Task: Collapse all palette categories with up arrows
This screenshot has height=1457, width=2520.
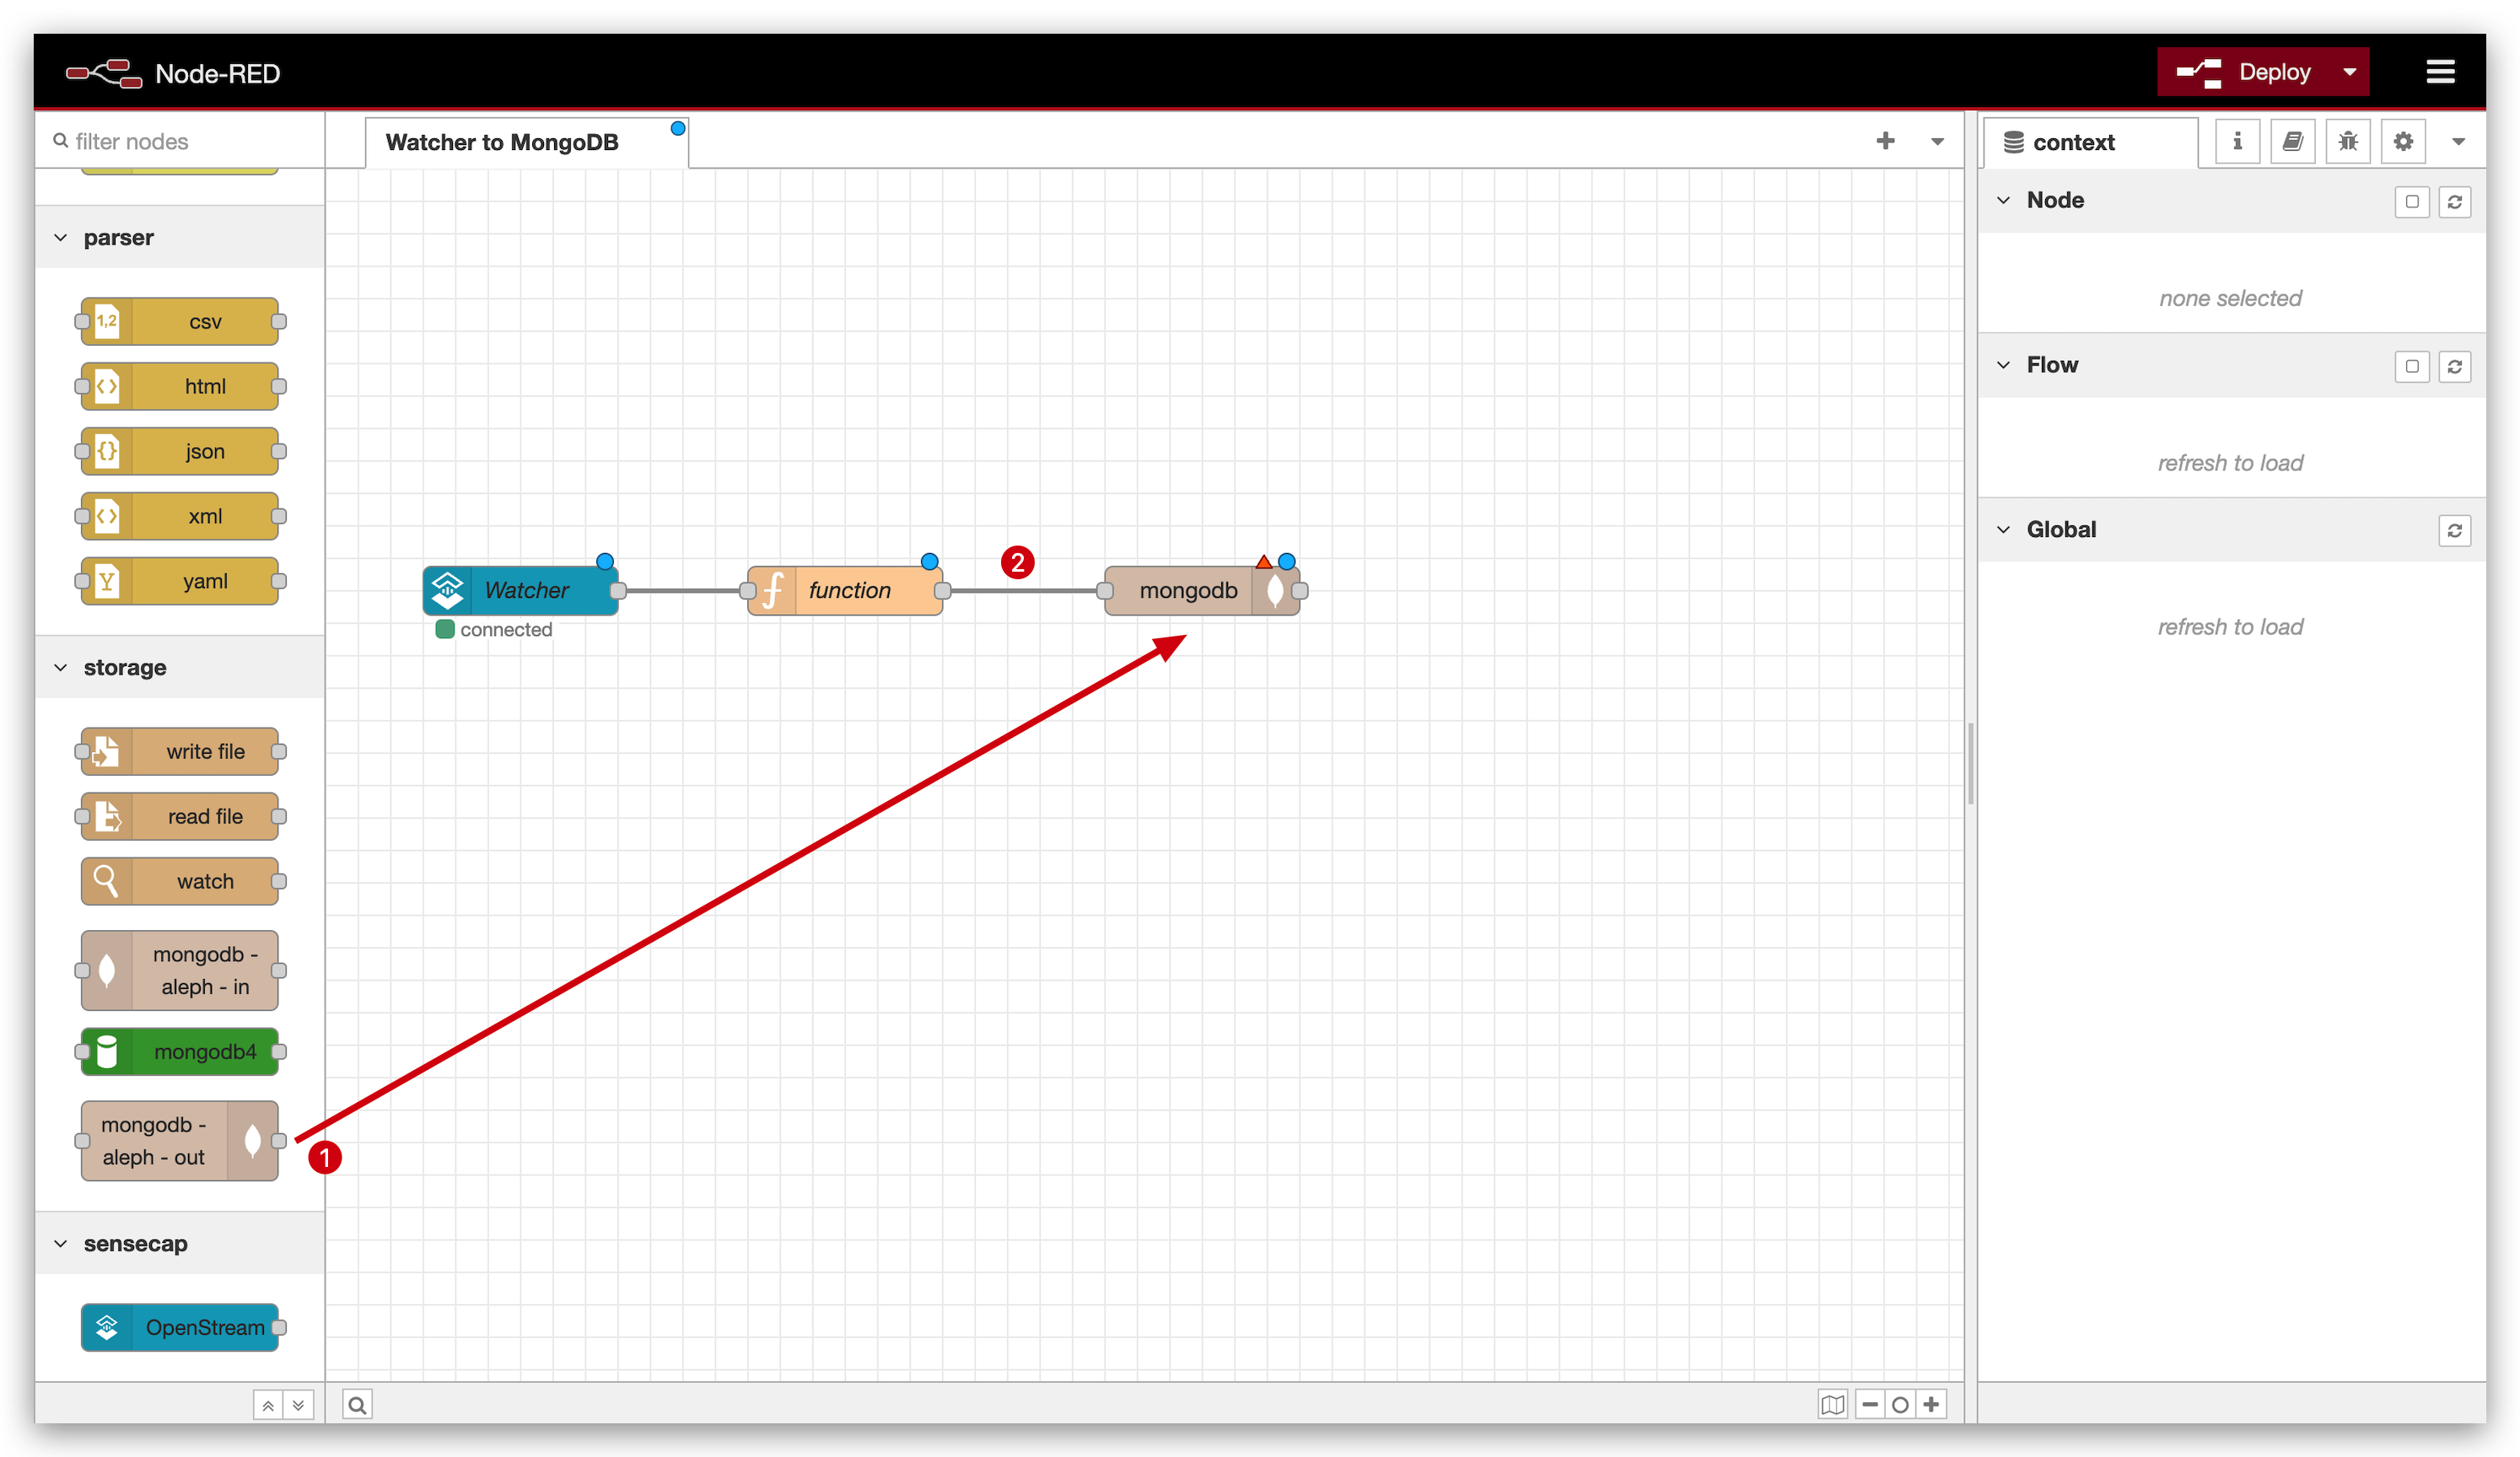Action: 268,1405
